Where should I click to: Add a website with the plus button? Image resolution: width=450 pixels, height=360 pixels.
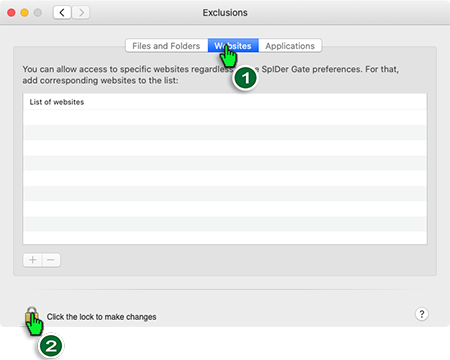pos(32,260)
